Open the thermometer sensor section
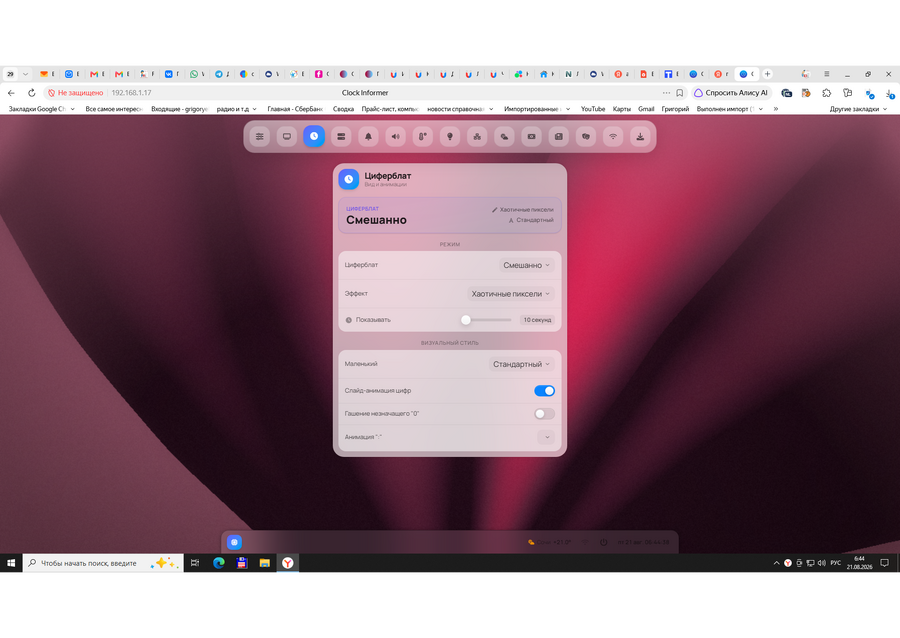This screenshot has height=638, width=900. tap(422, 137)
